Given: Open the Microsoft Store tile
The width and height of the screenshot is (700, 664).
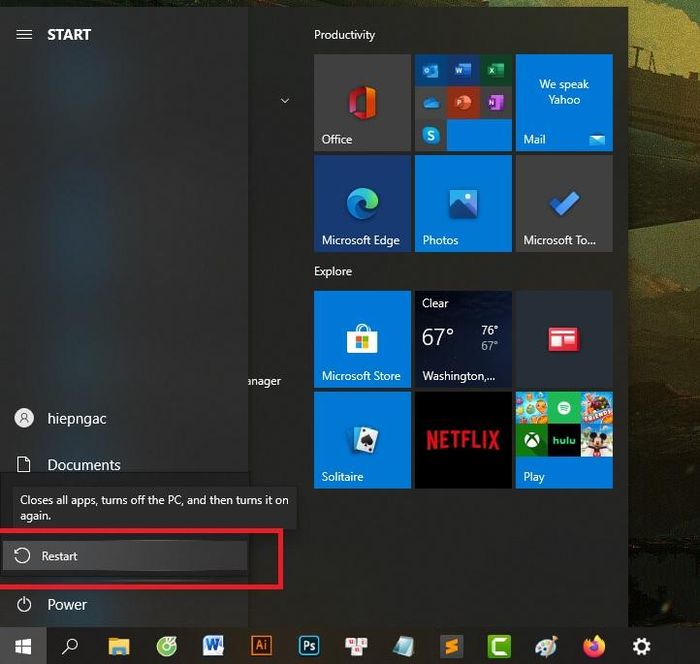Looking at the screenshot, I should point(362,339).
